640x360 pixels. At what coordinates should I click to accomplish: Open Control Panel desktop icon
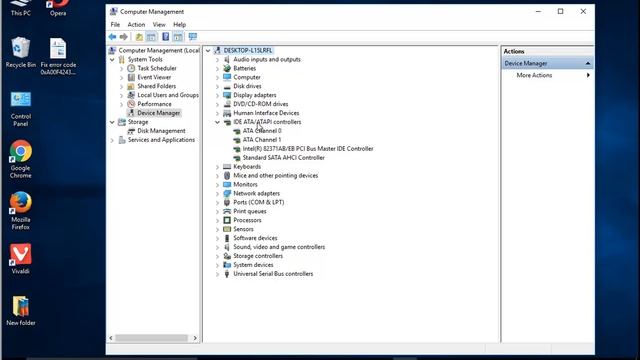coord(20,109)
